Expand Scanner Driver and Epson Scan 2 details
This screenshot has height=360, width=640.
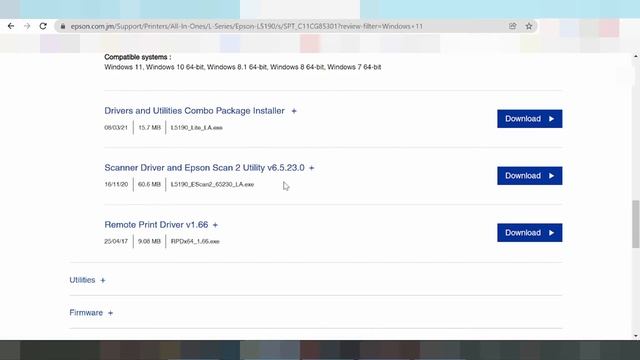tap(311, 168)
